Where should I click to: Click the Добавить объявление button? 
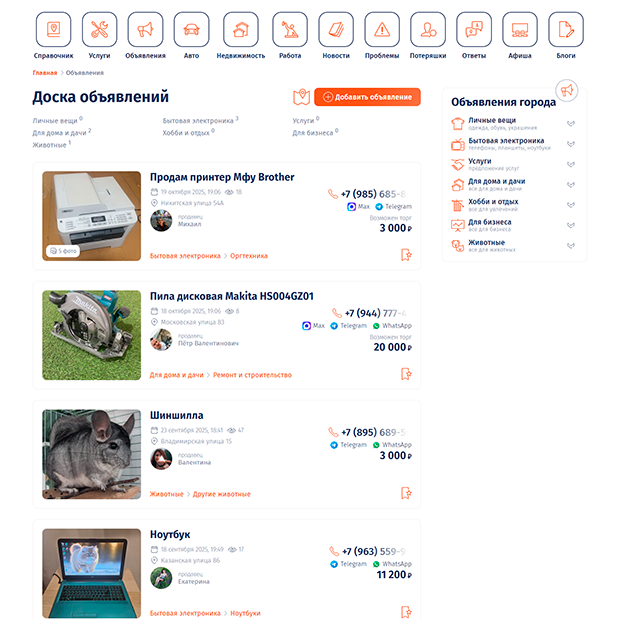pos(367,97)
